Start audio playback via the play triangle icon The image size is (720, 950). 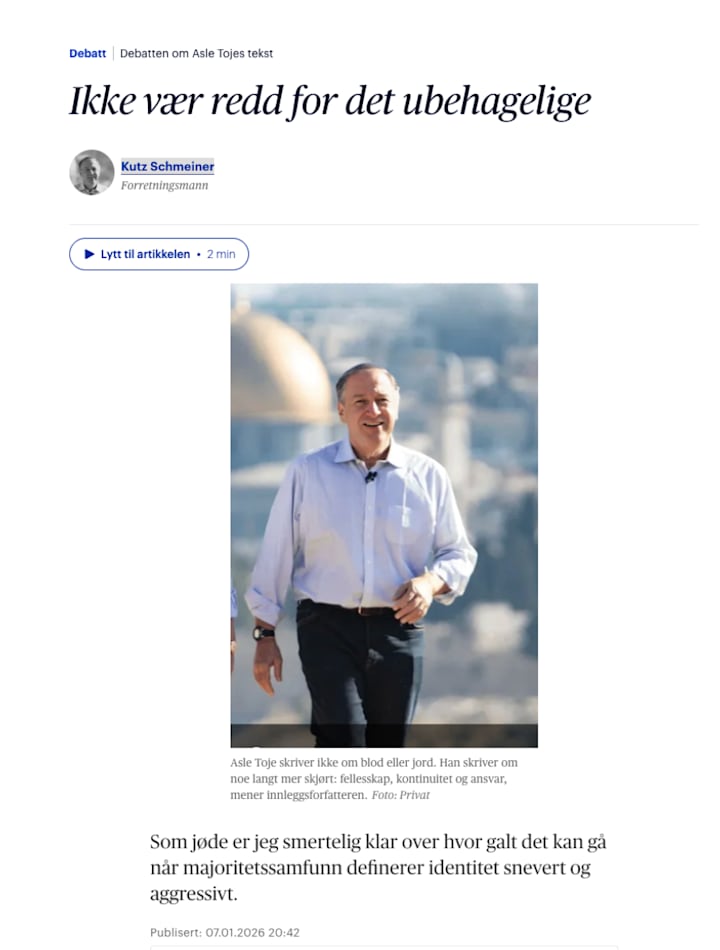pos(91,254)
